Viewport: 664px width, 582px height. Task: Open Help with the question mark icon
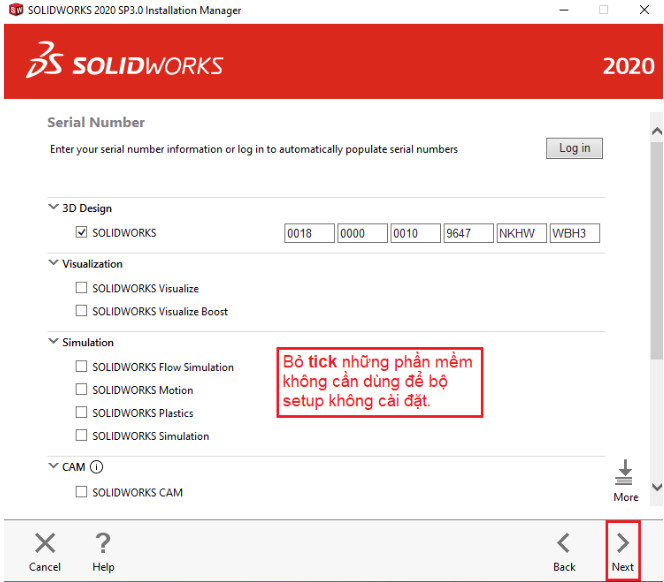pyautogui.click(x=102, y=544)
